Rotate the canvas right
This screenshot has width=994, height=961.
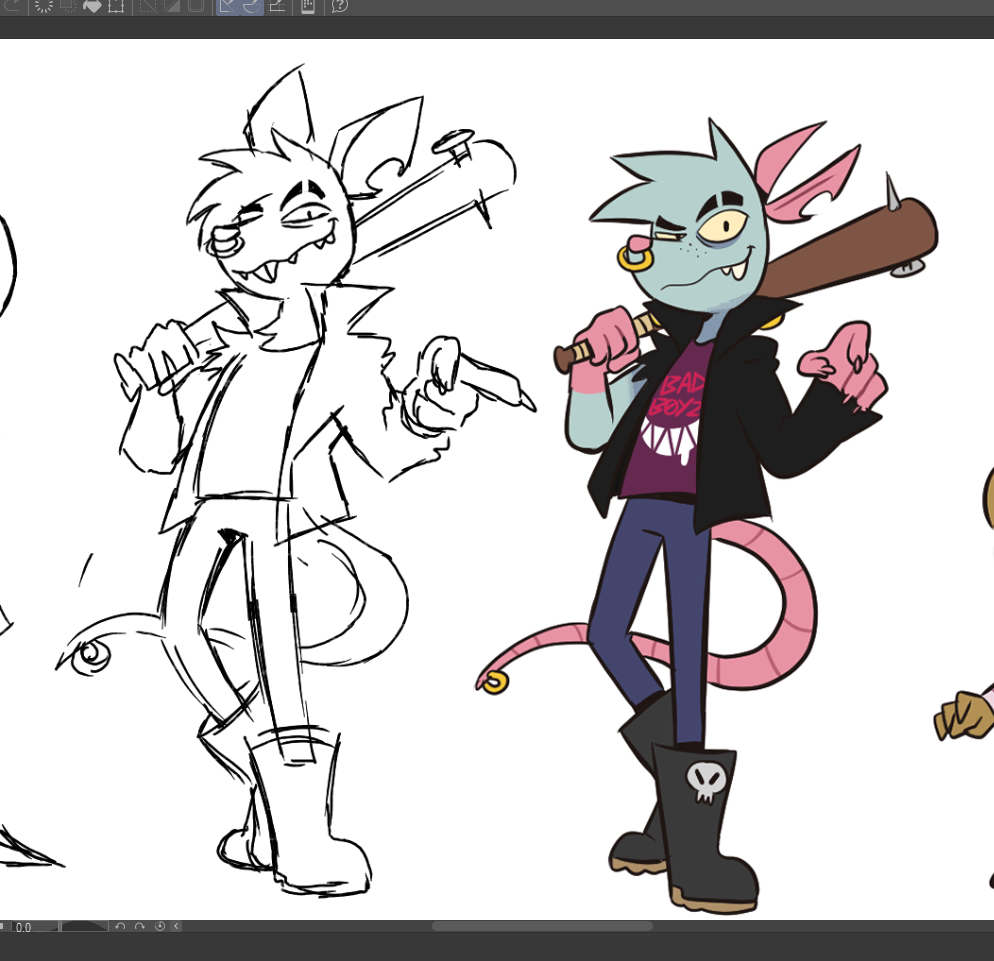click(140, 927)
